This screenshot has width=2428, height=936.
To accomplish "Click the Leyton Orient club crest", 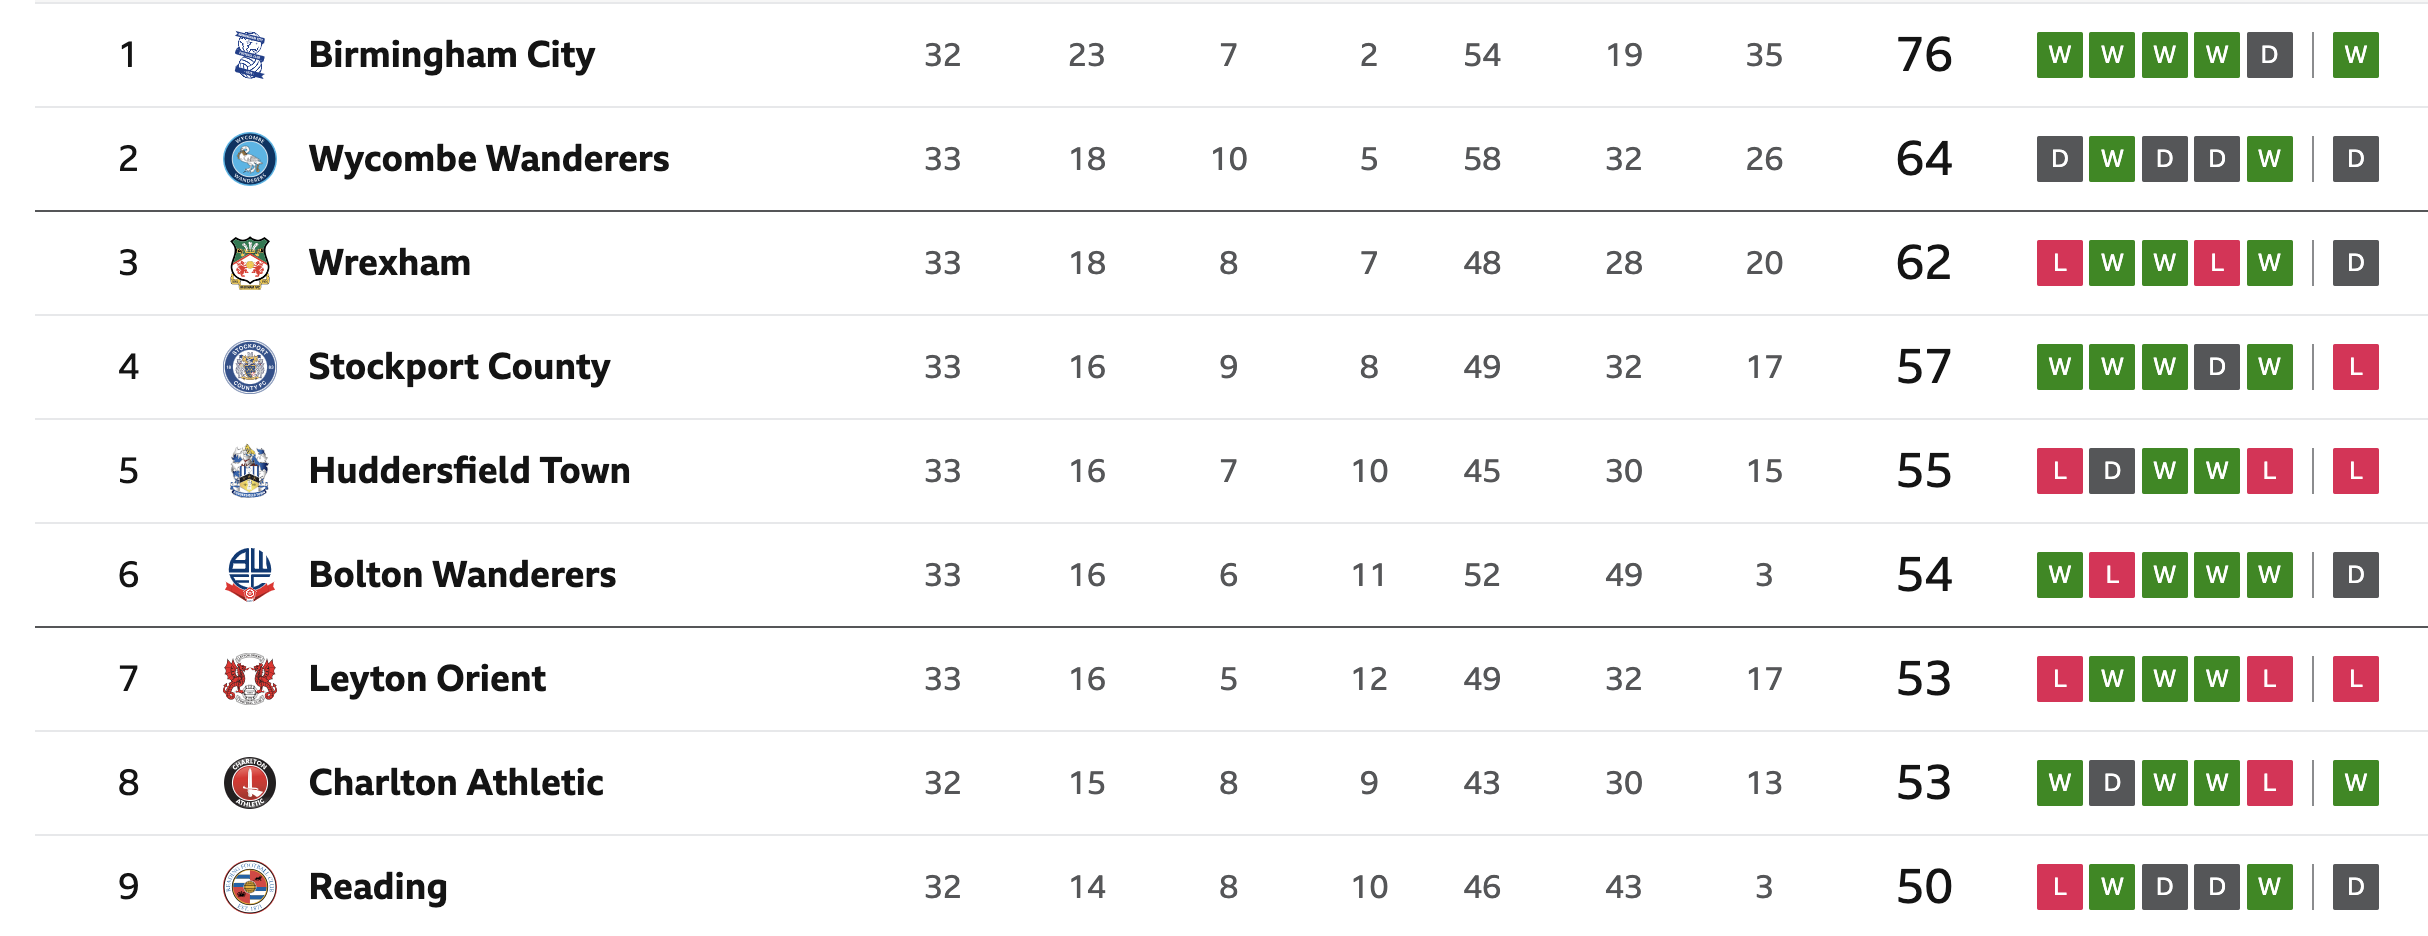I will [x=249, y=679].
